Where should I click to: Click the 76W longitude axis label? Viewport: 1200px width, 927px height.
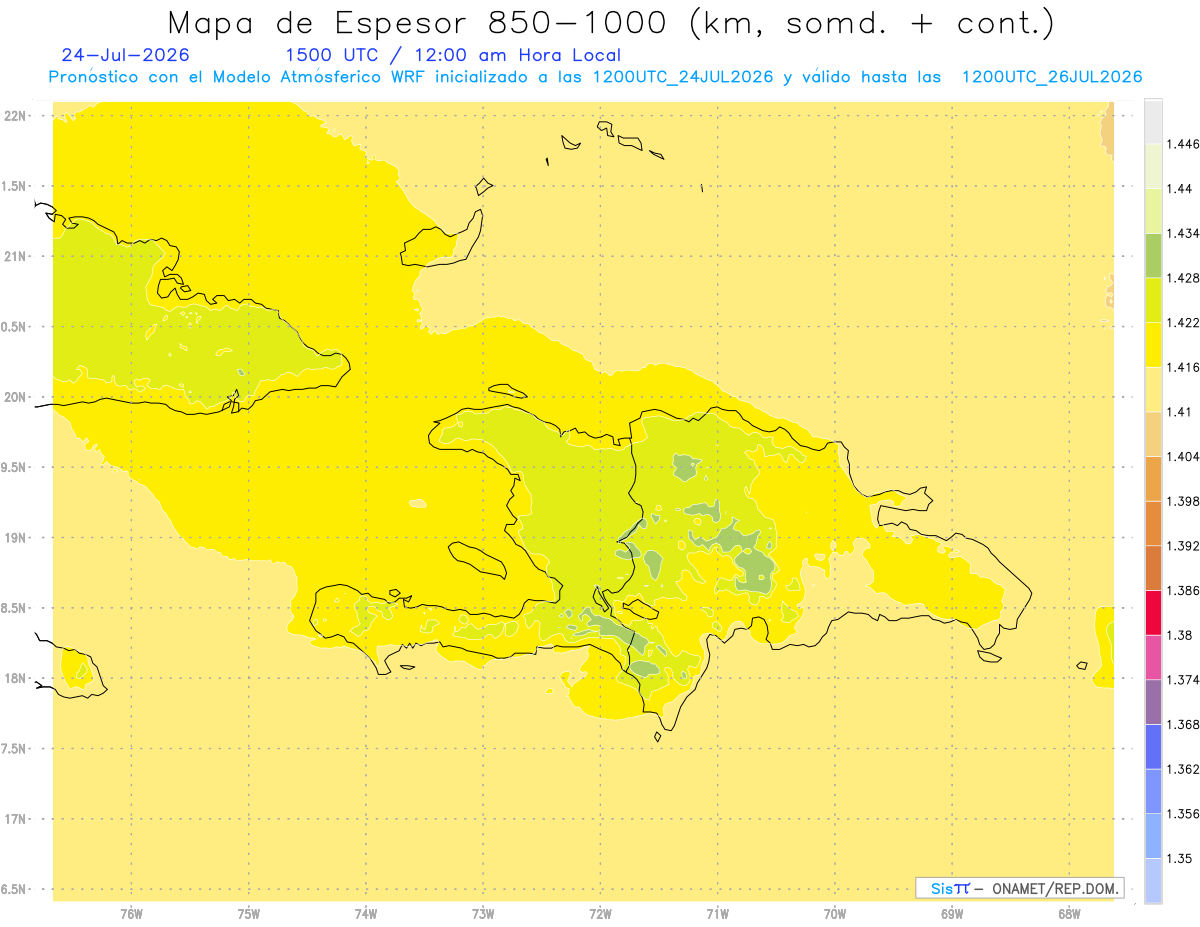point(131,913)
